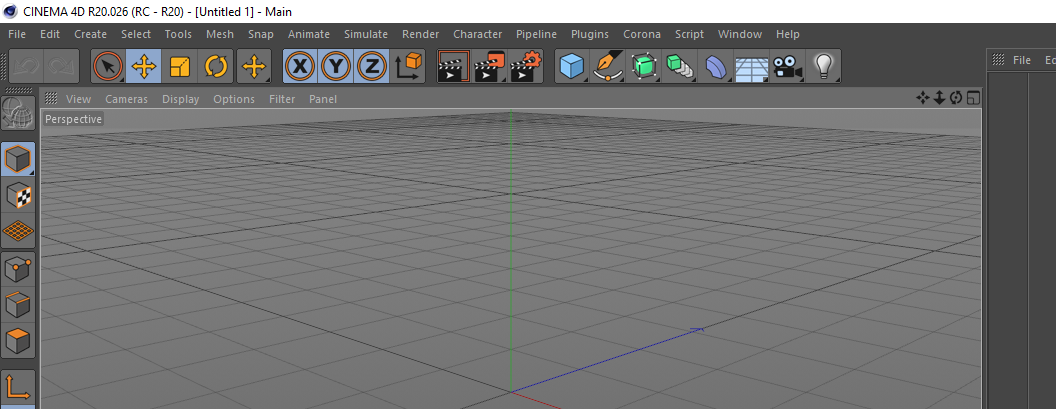Add a Cube primitive object
The height and width of the screenshot is (409, 1056).
coord(572,66)
